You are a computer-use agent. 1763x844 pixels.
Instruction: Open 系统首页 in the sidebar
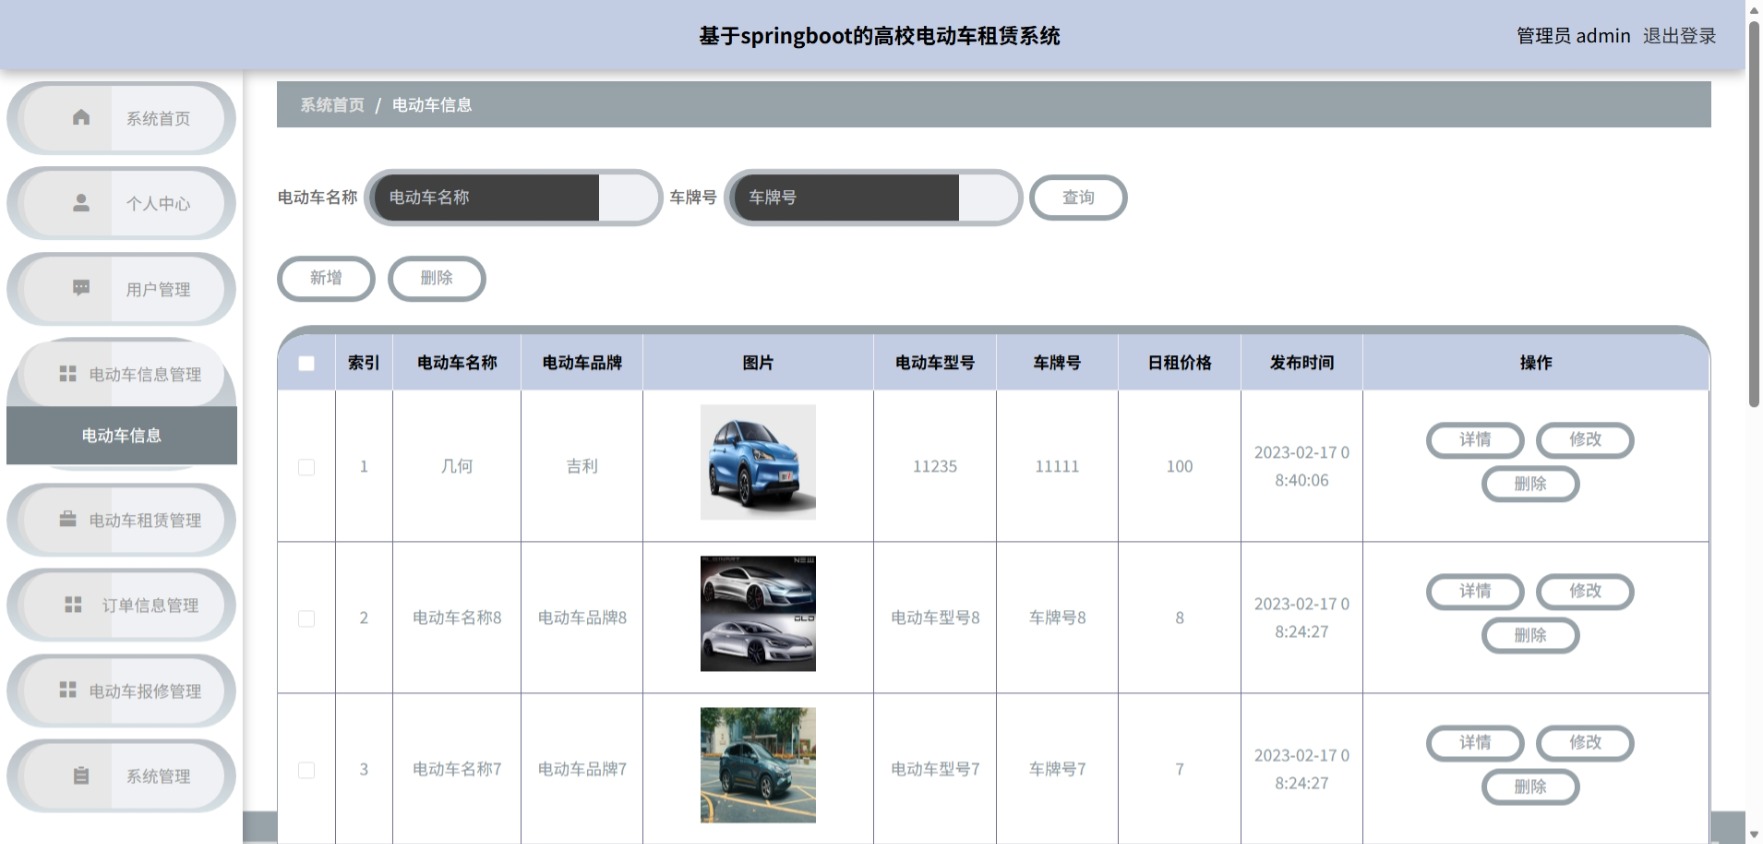tap(122, 118)
